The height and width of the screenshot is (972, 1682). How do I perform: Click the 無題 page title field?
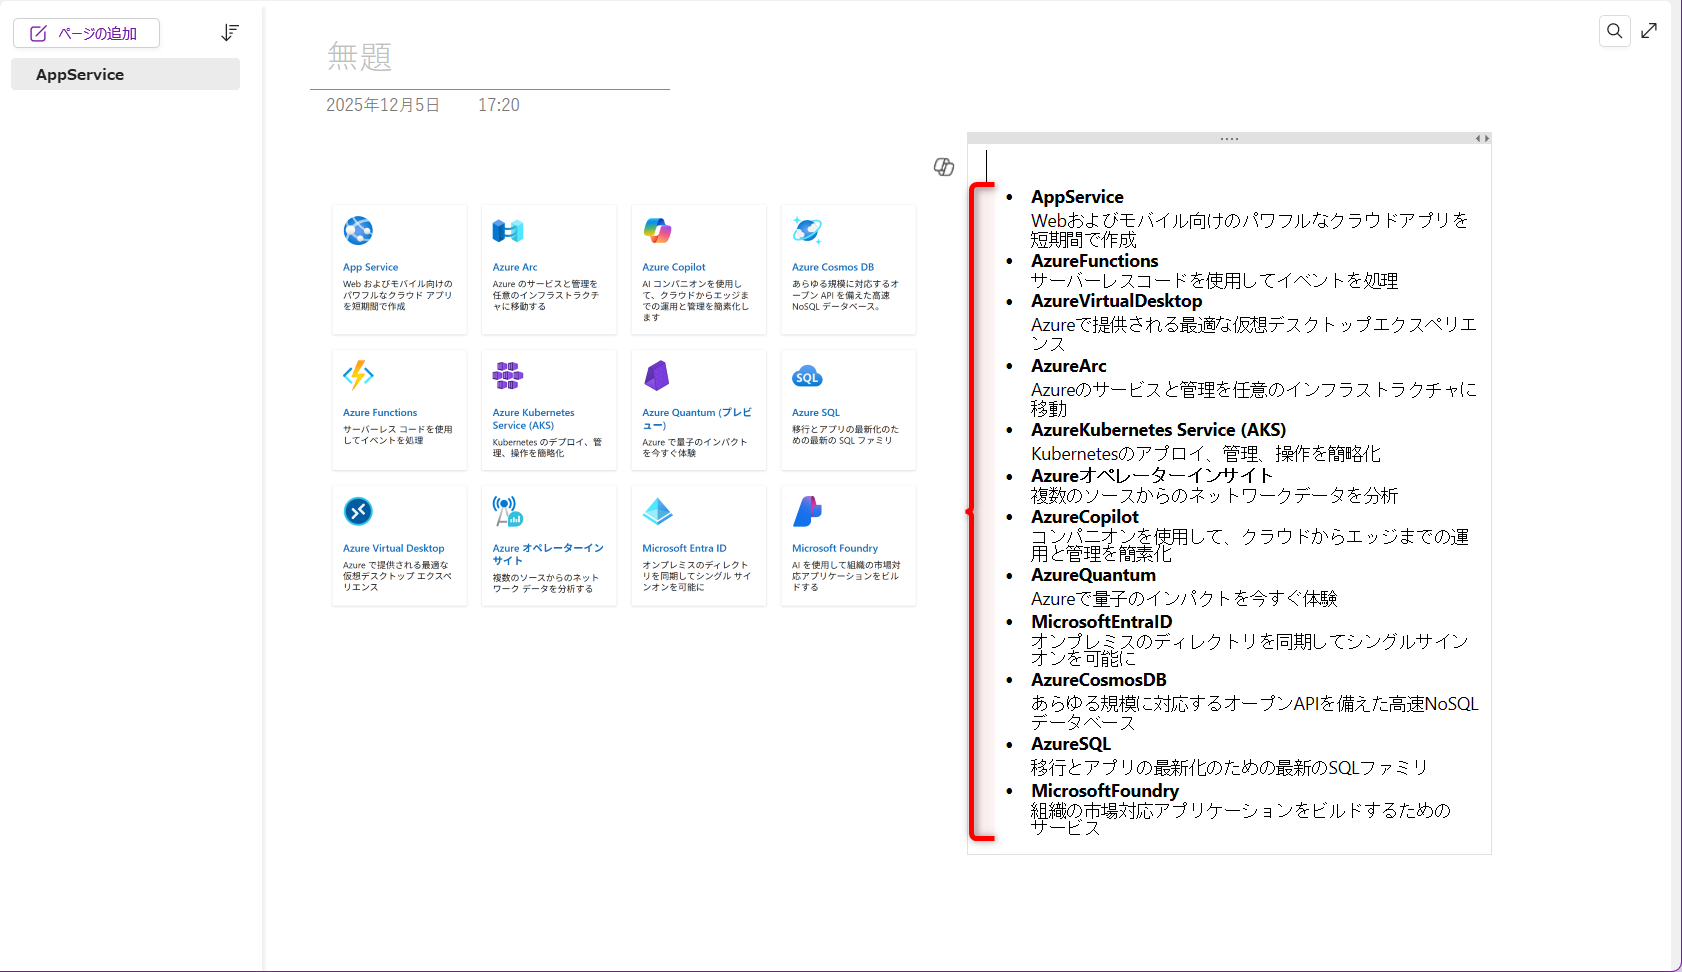[x=359, y=57]
